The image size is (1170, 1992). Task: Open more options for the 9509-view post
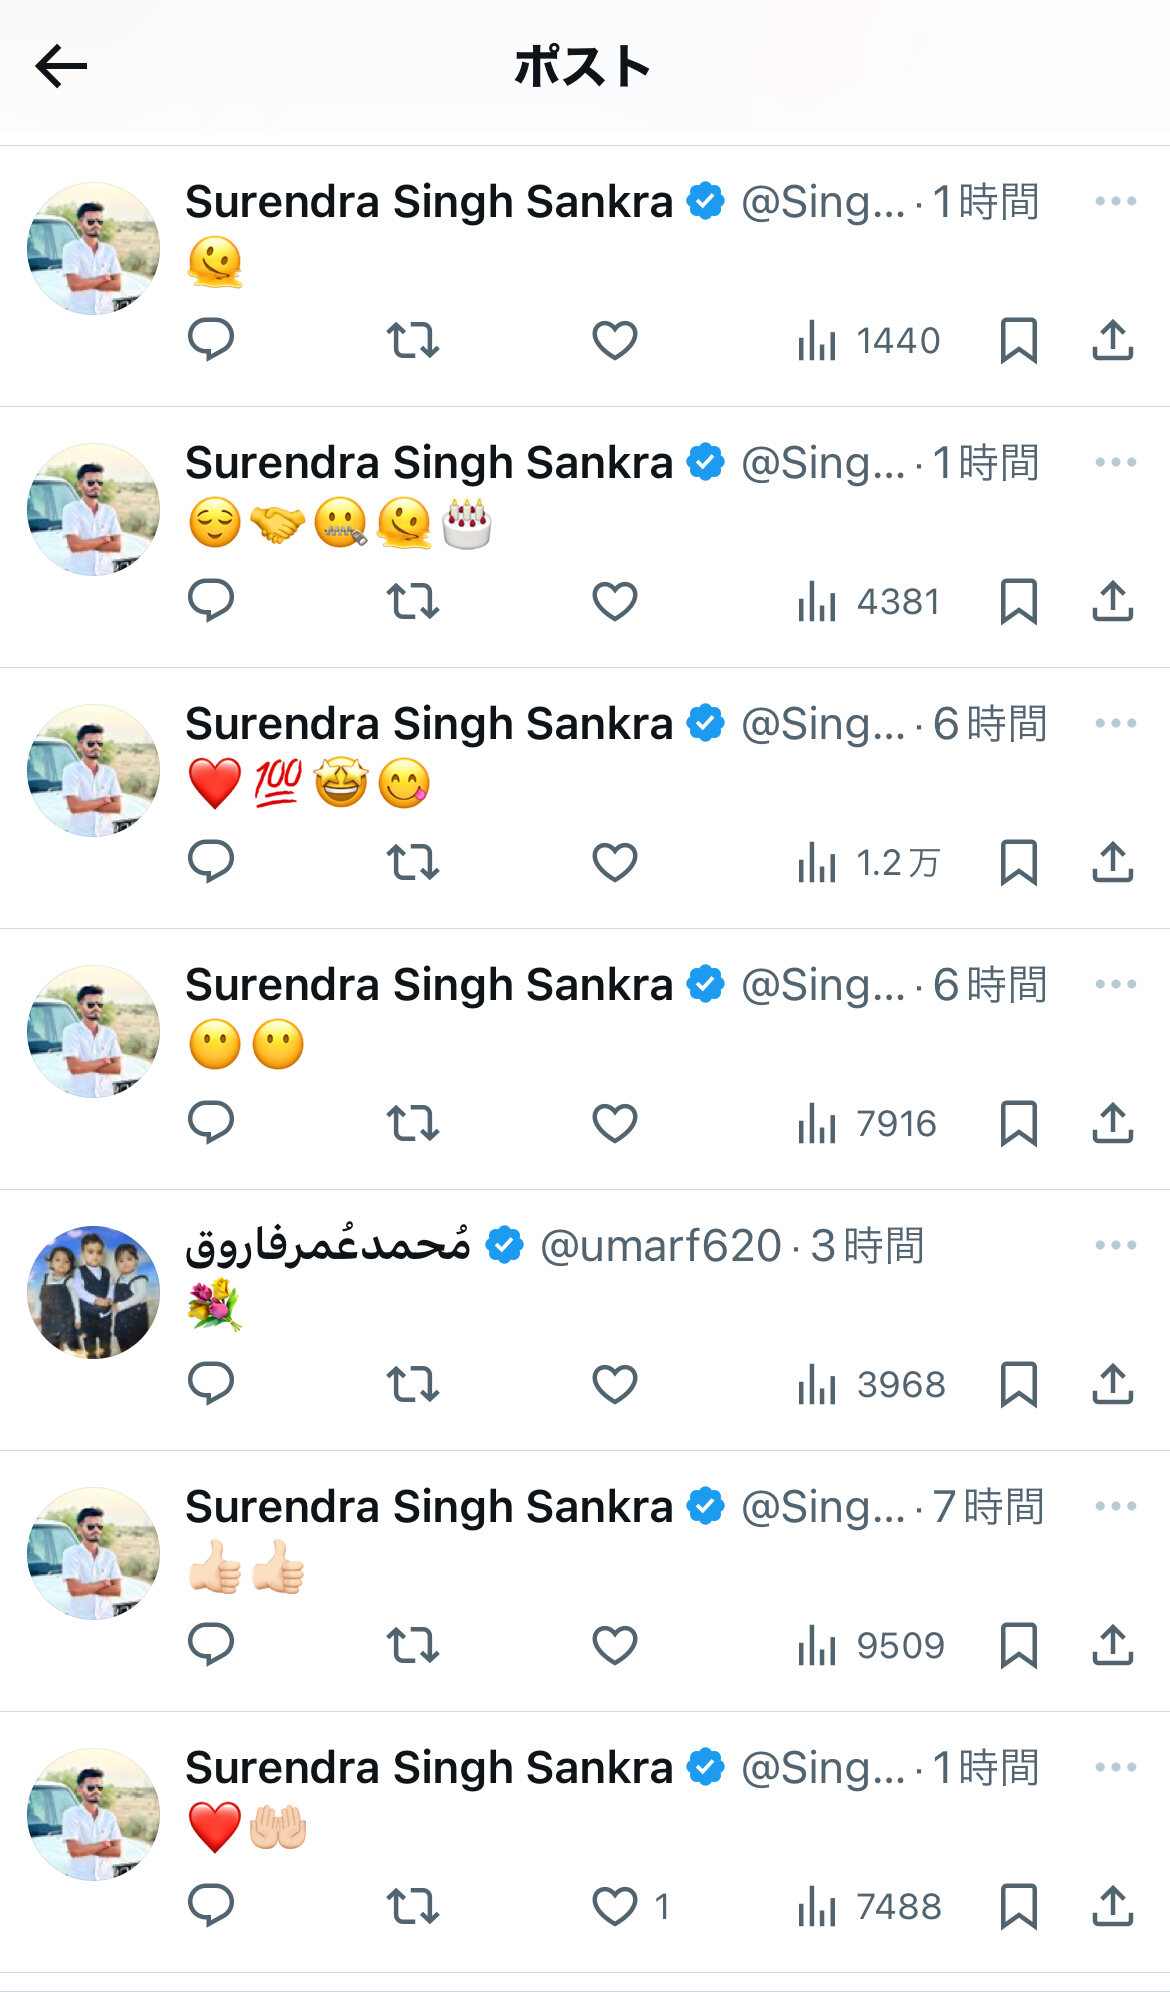1115,1506
